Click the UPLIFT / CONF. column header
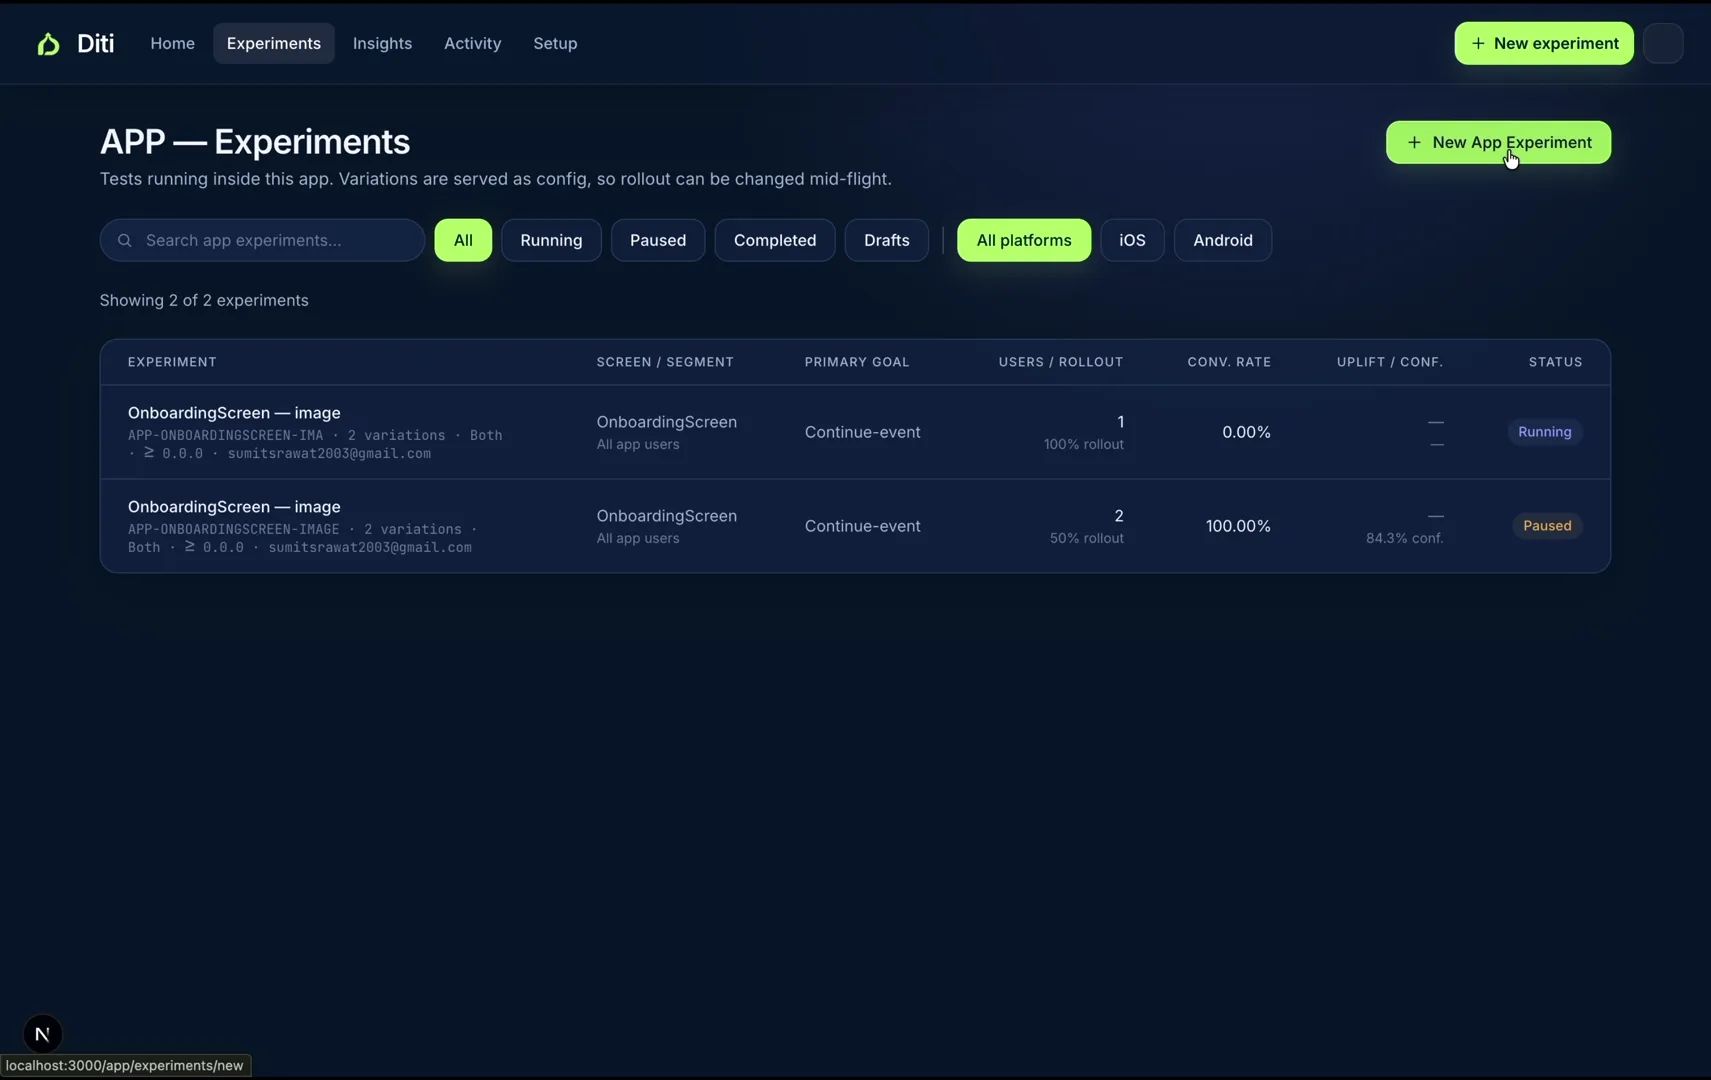 coord(1390,362)
